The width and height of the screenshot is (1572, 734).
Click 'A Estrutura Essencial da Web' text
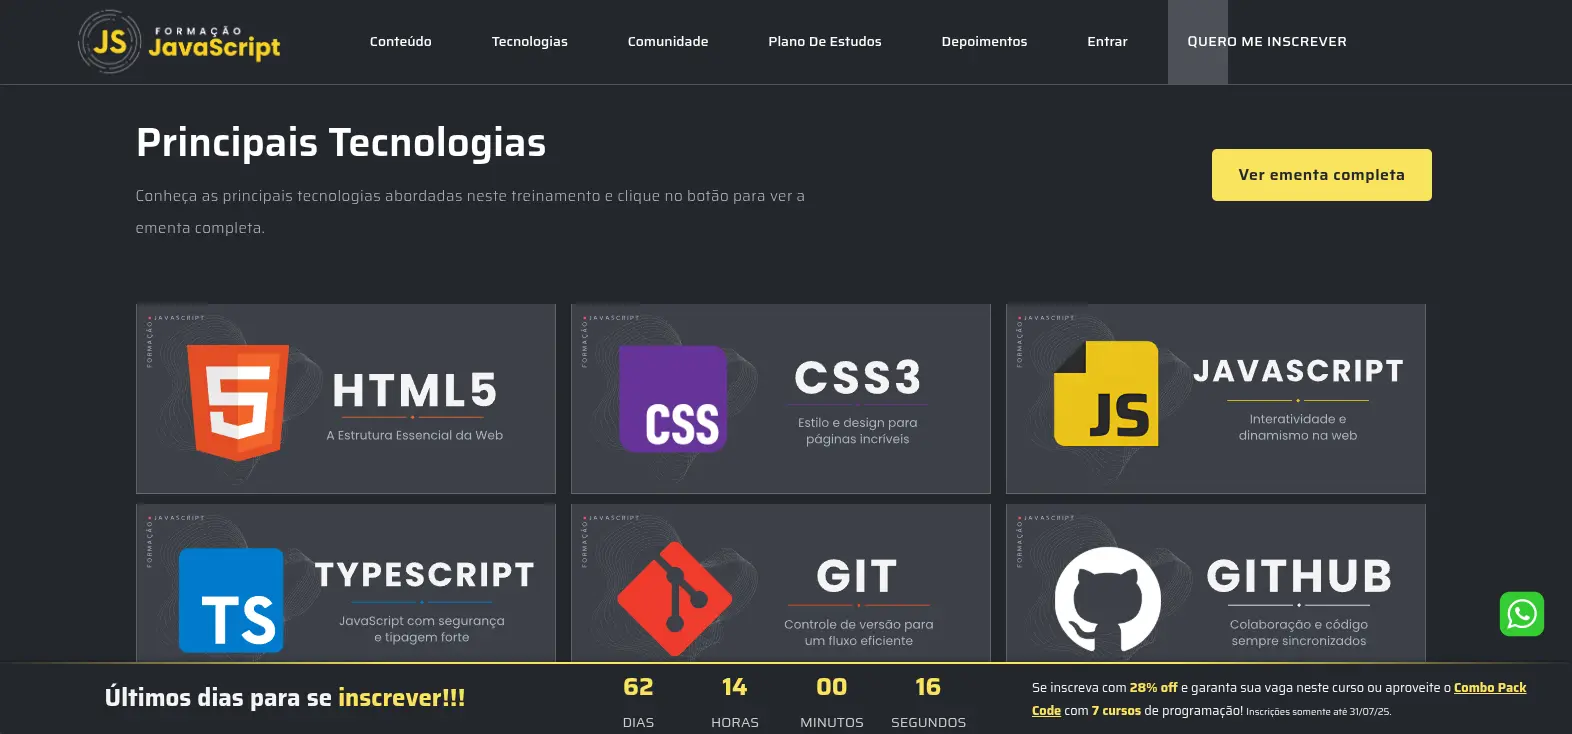pyautogui.click(x=414, y=435)
